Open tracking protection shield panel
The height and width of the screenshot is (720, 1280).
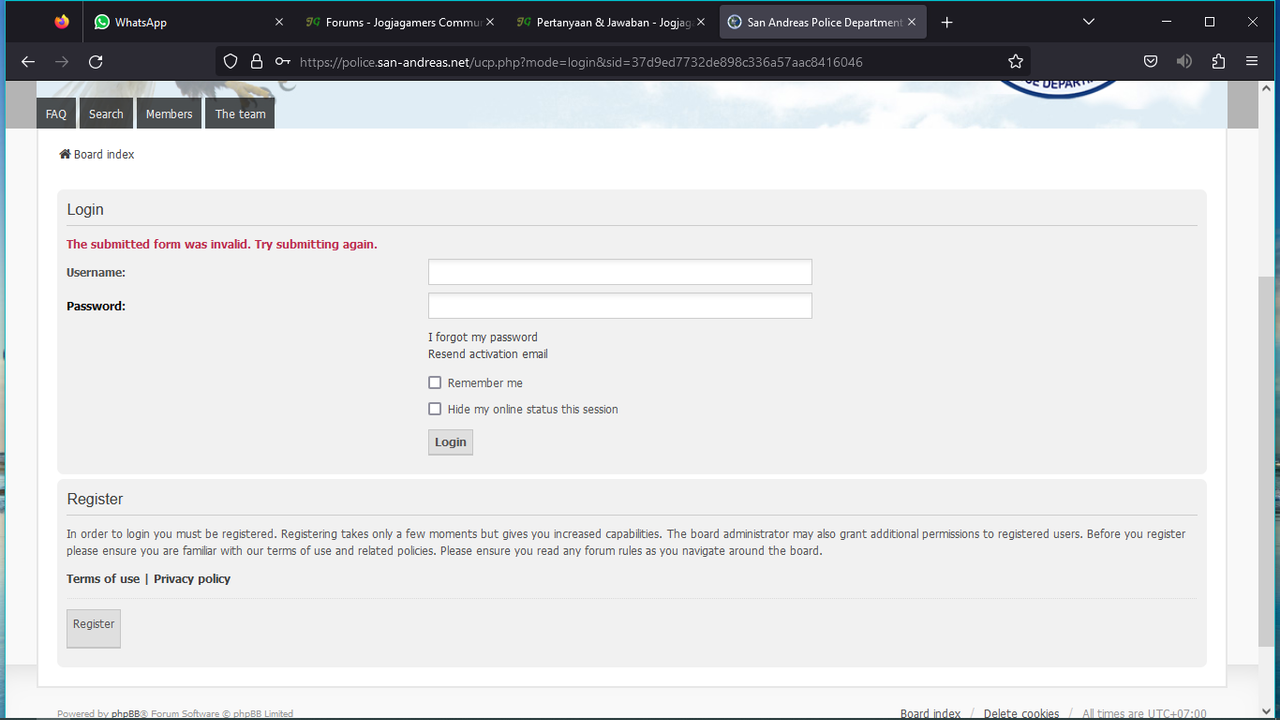pyautogui.click(x=230, y=62)
